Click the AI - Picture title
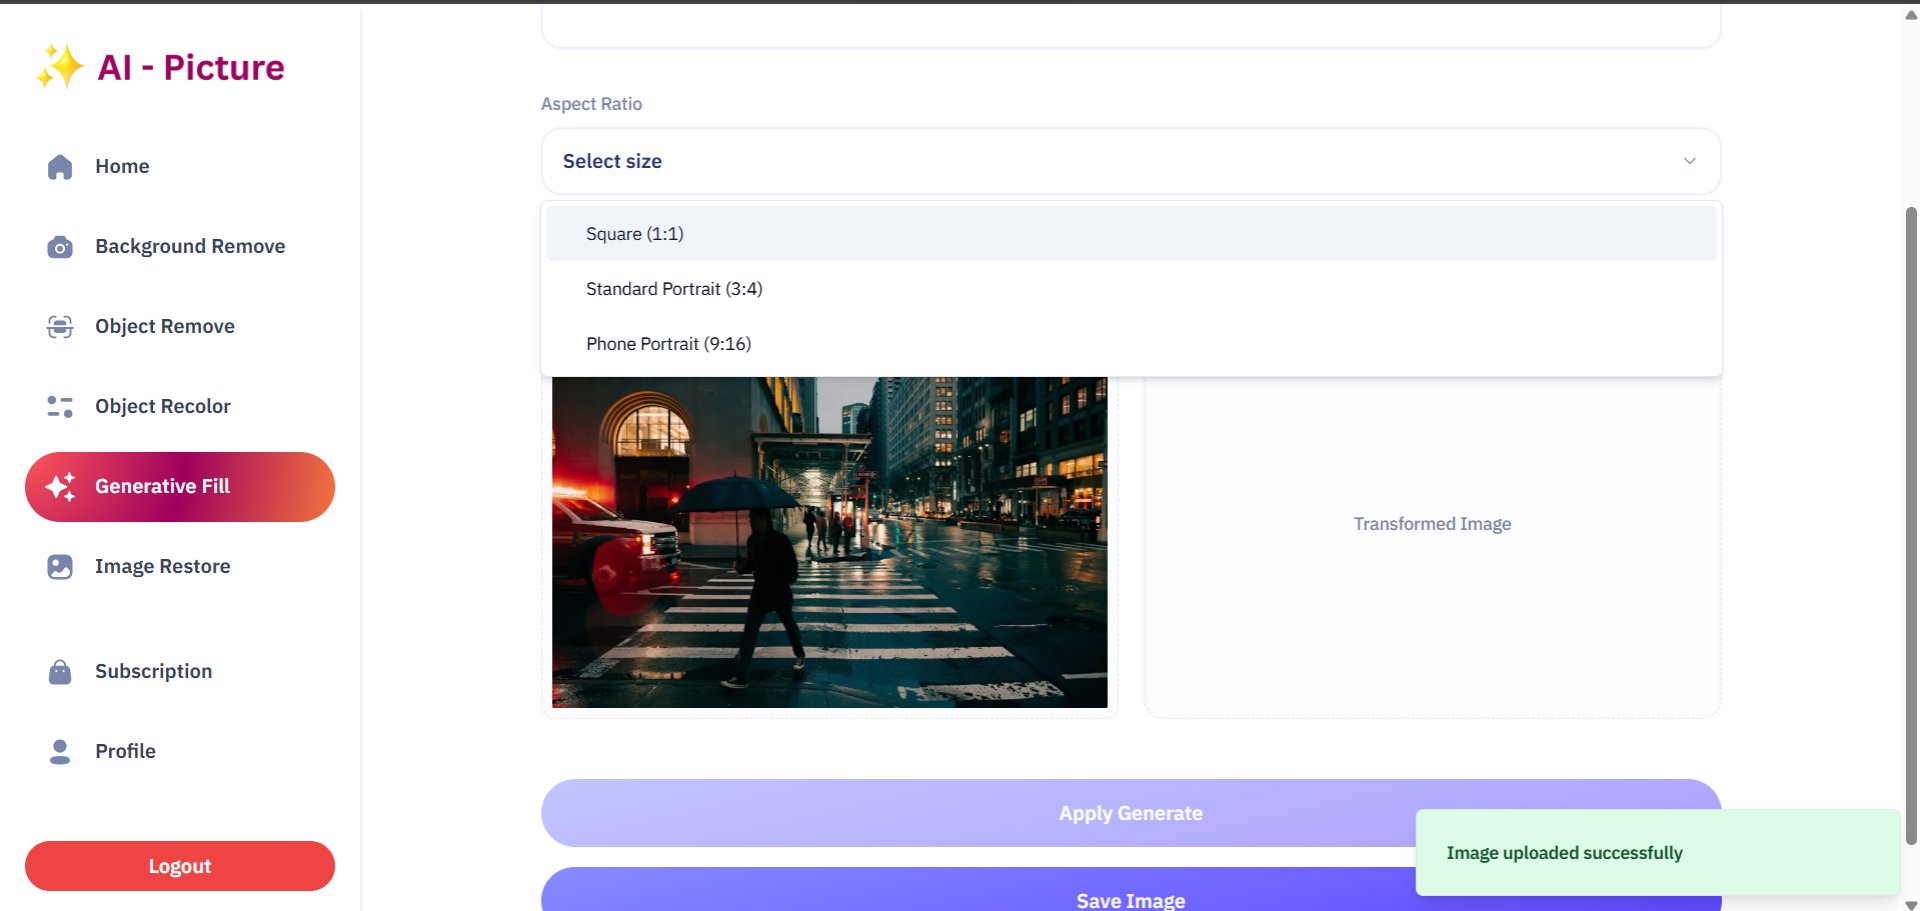 click(x=191, y=67)
